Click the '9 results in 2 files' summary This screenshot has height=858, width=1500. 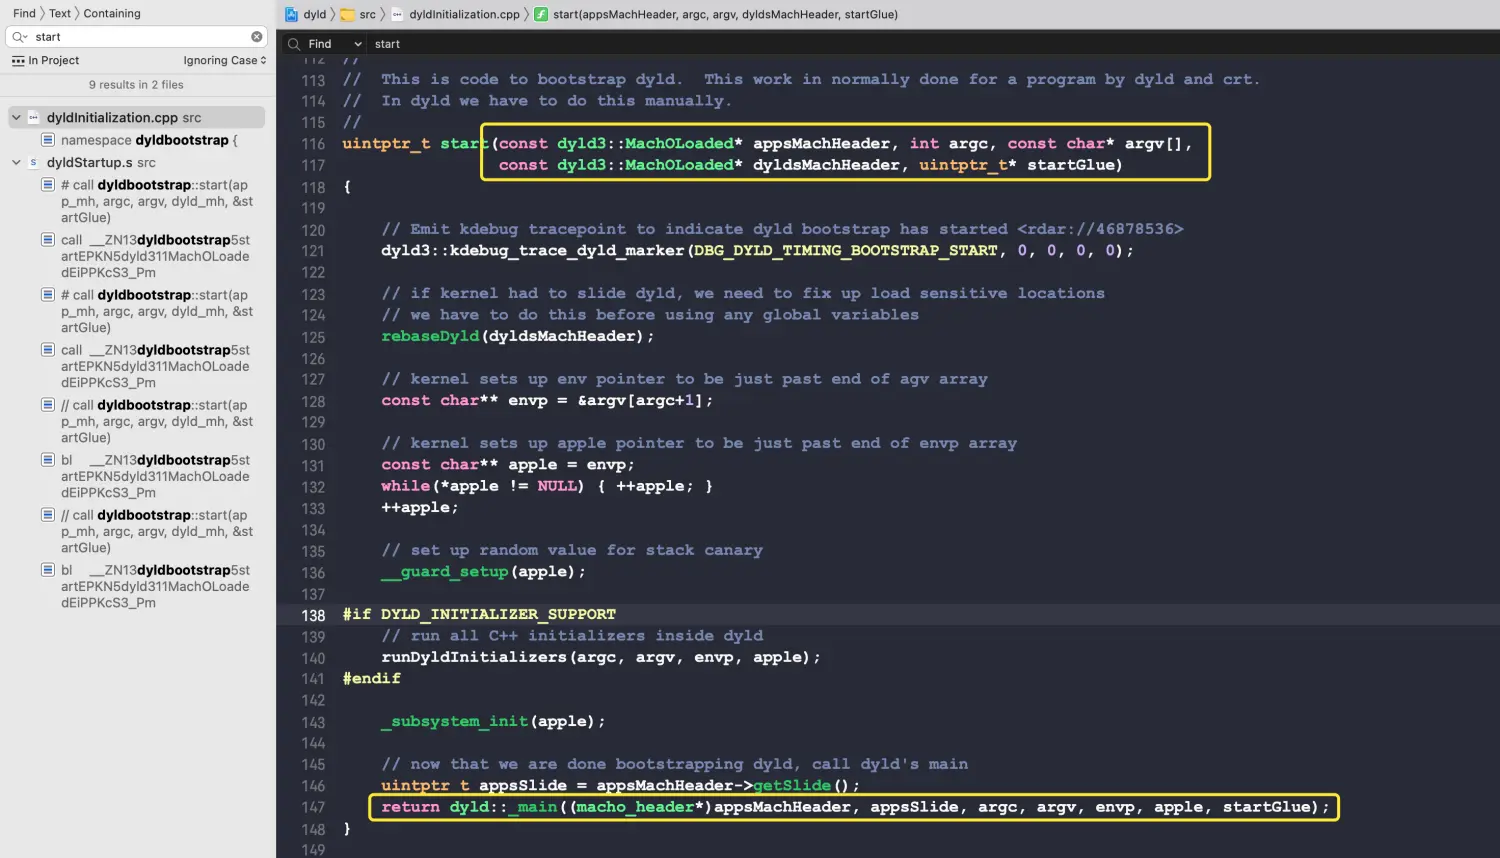click(x=136, y=85)
